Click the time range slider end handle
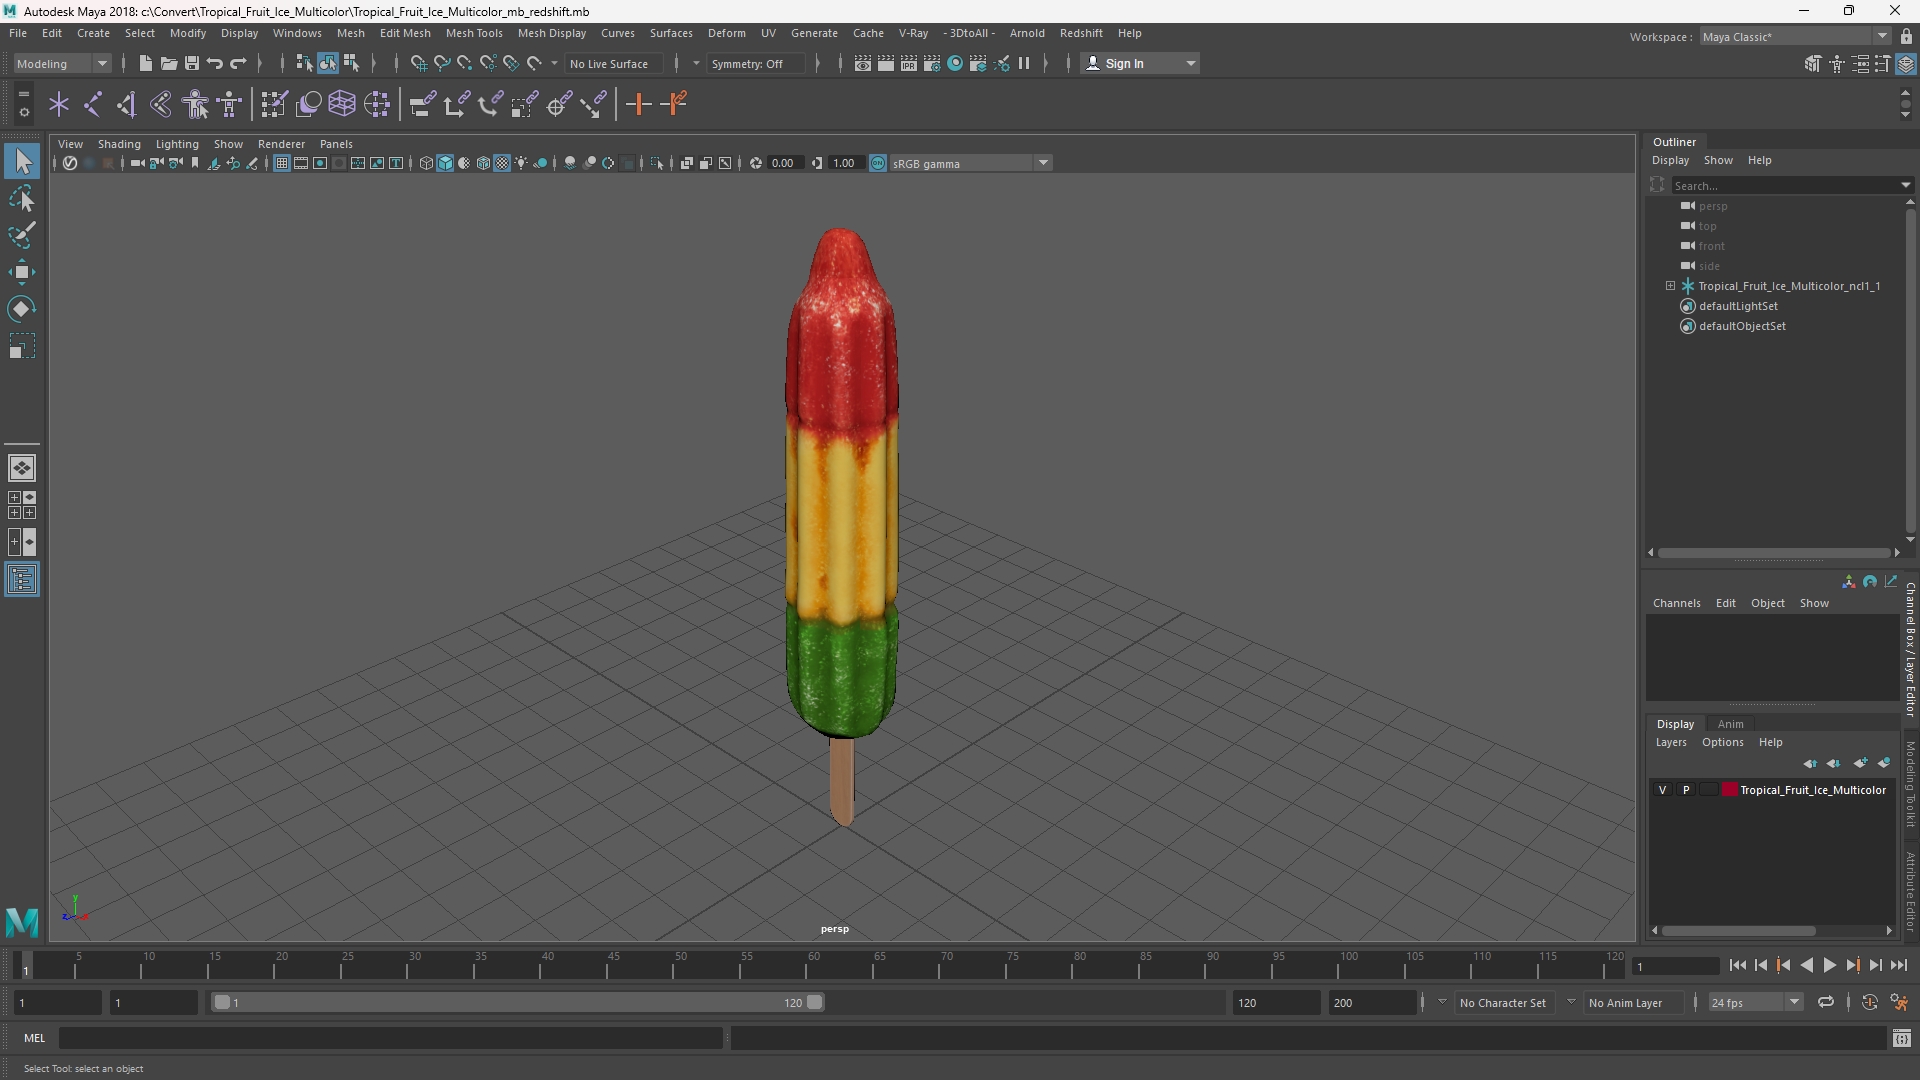The width and height of the screenshot is (1920, 1080). [x=815, y=1002]
